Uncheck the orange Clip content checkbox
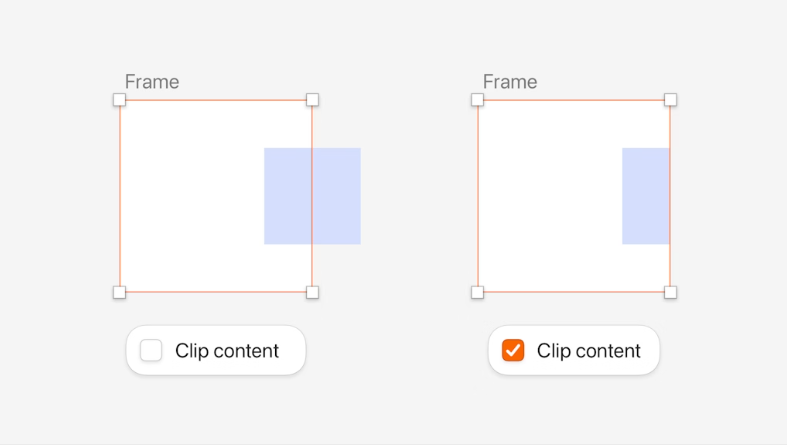 pos(513,350)
